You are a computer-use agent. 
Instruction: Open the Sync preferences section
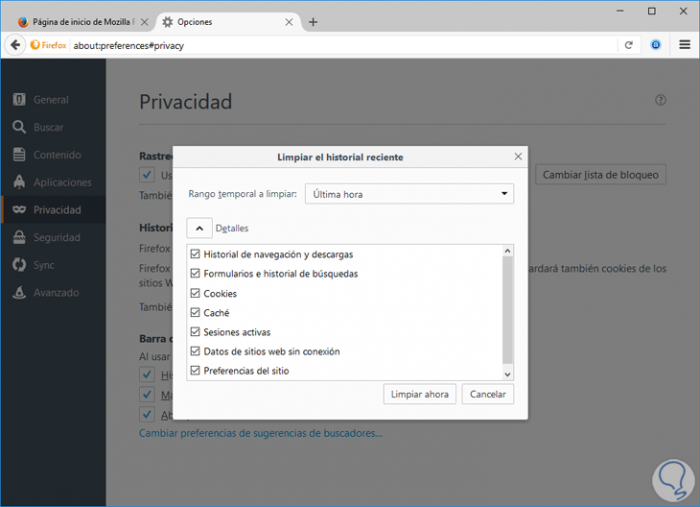click(53, 265)
